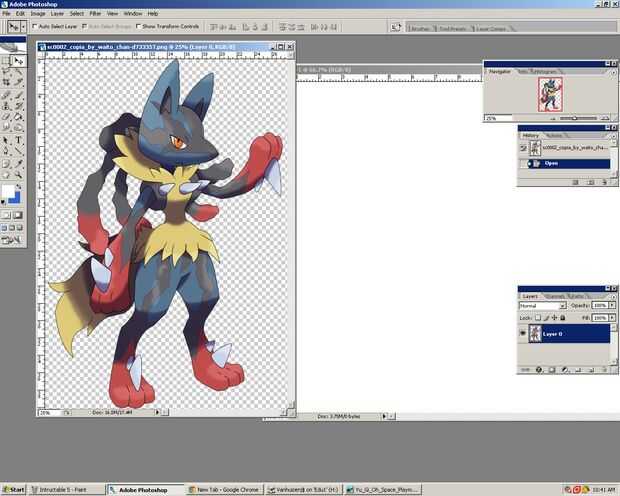620x496 pixels.
Task: Click the foreground color swatch
Action: click(8, 191)
